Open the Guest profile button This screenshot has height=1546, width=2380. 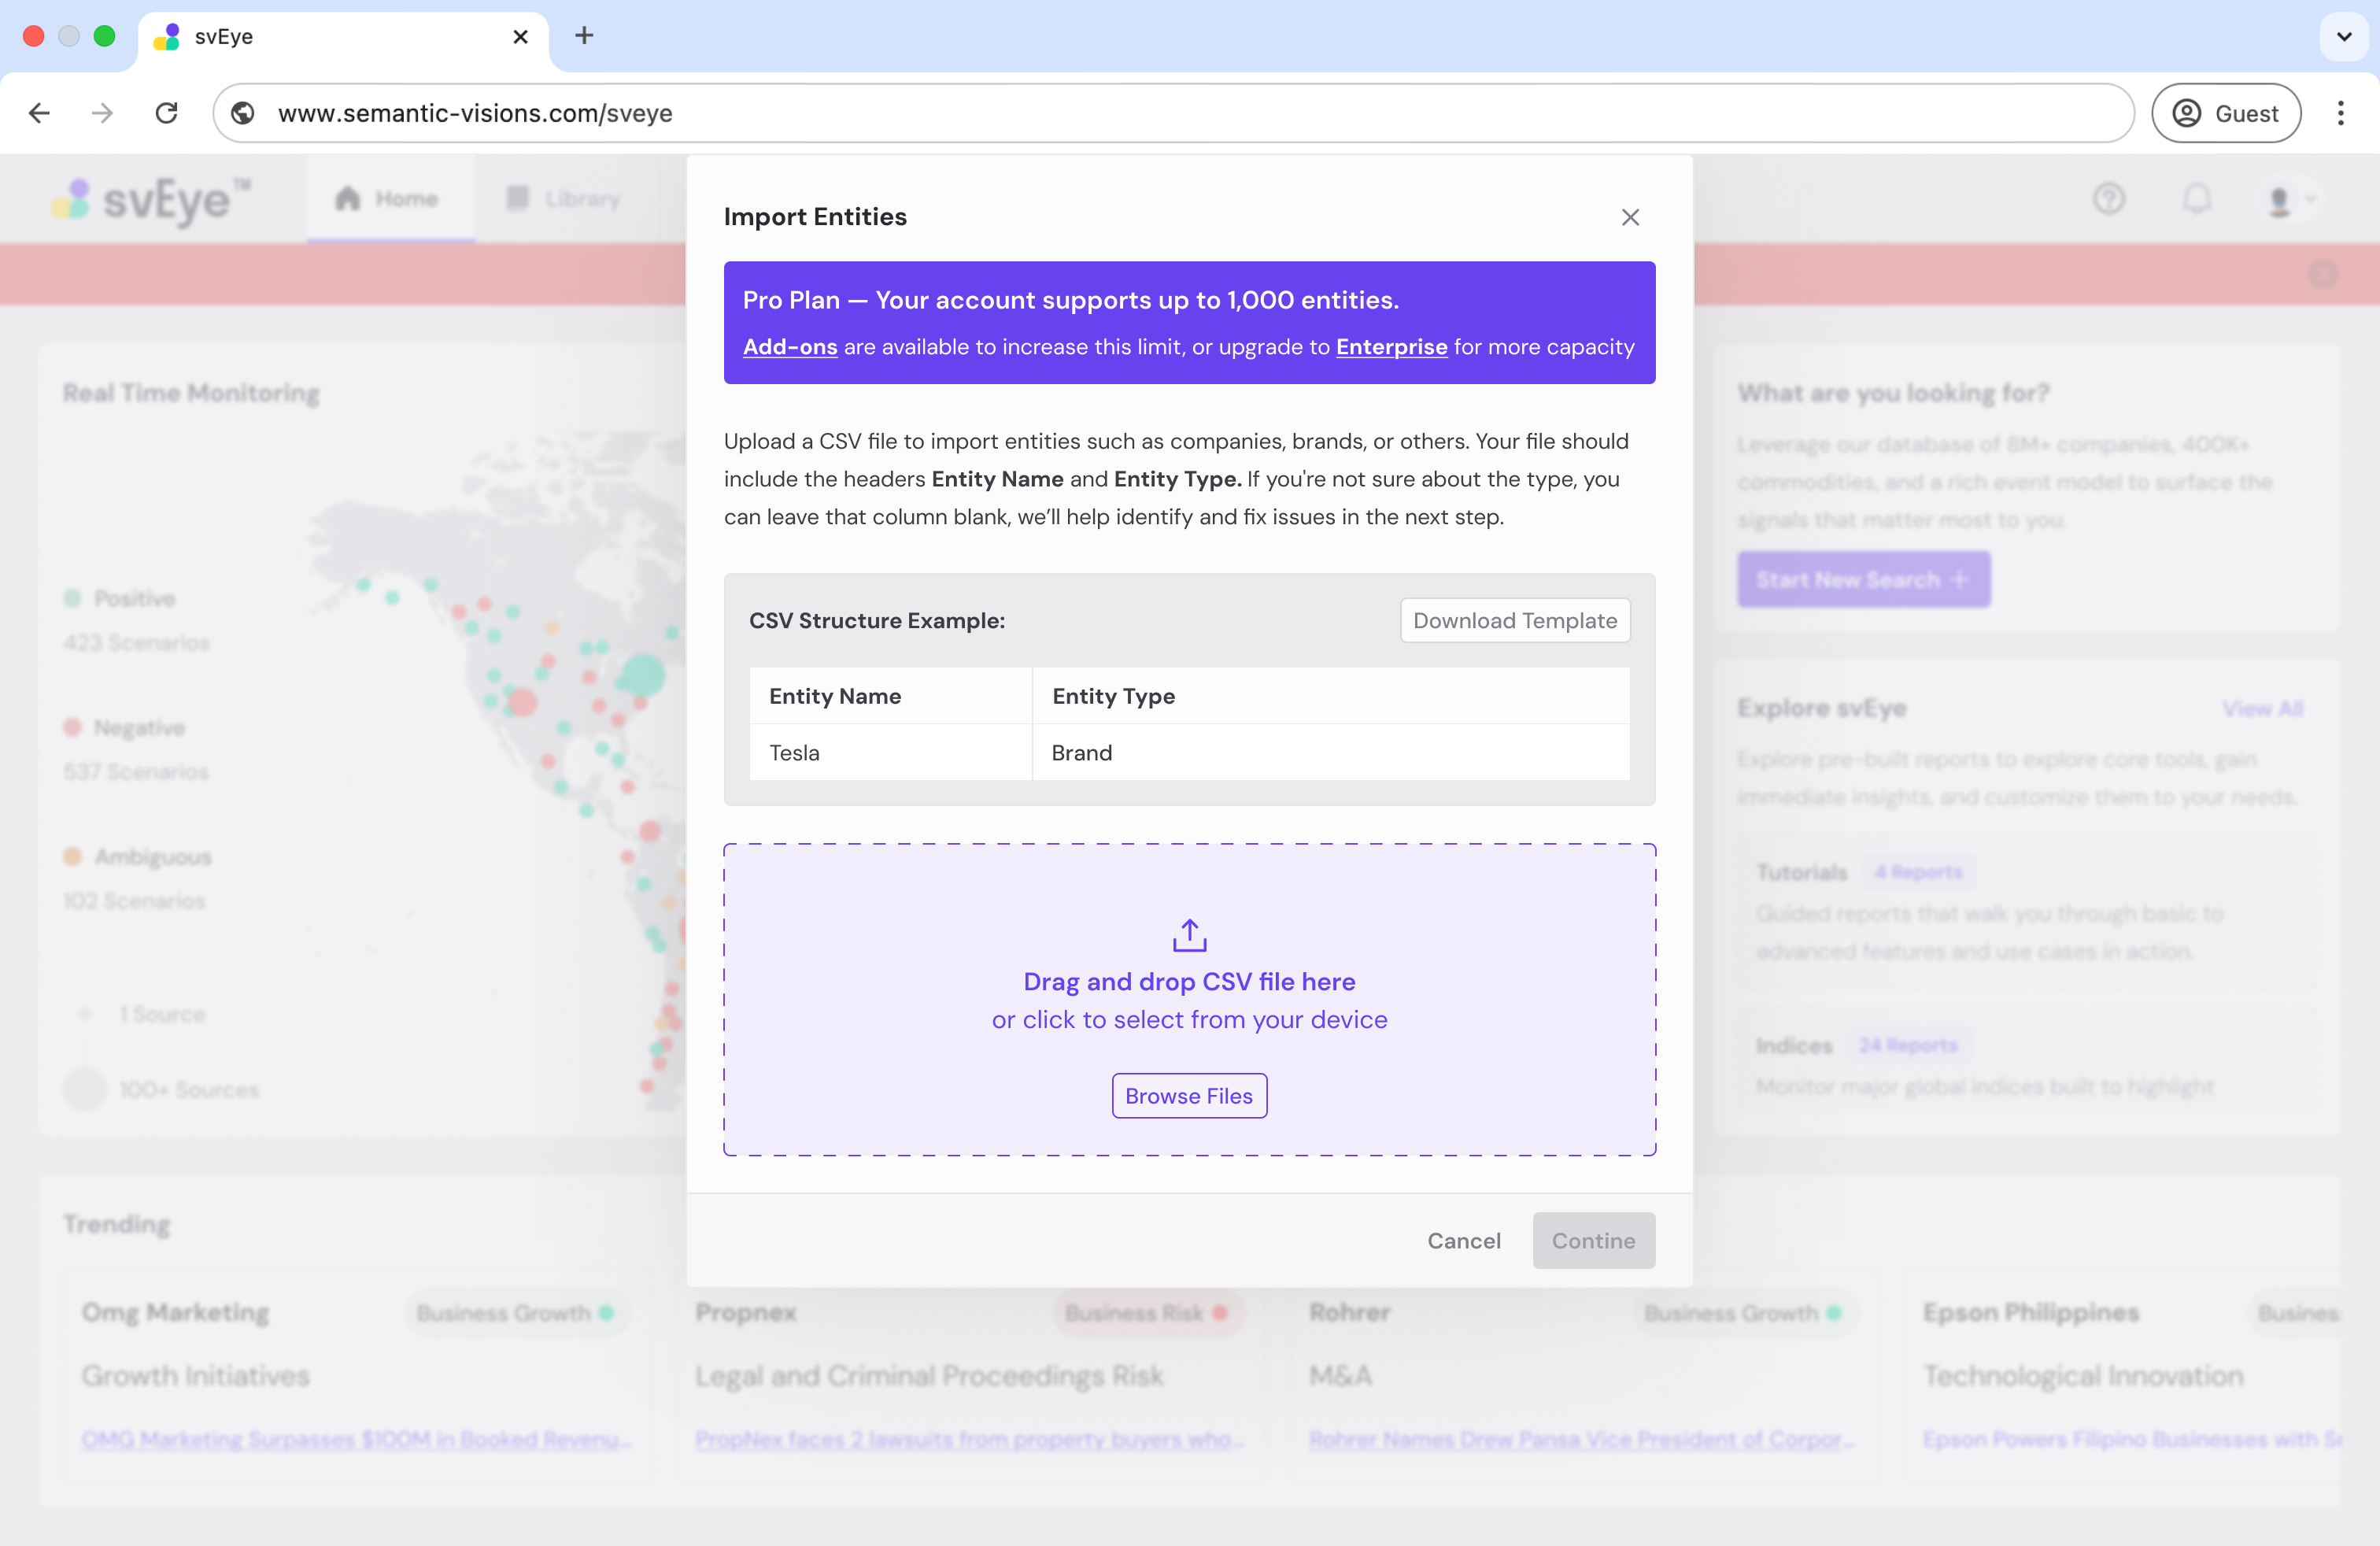tap(2225, 113)
